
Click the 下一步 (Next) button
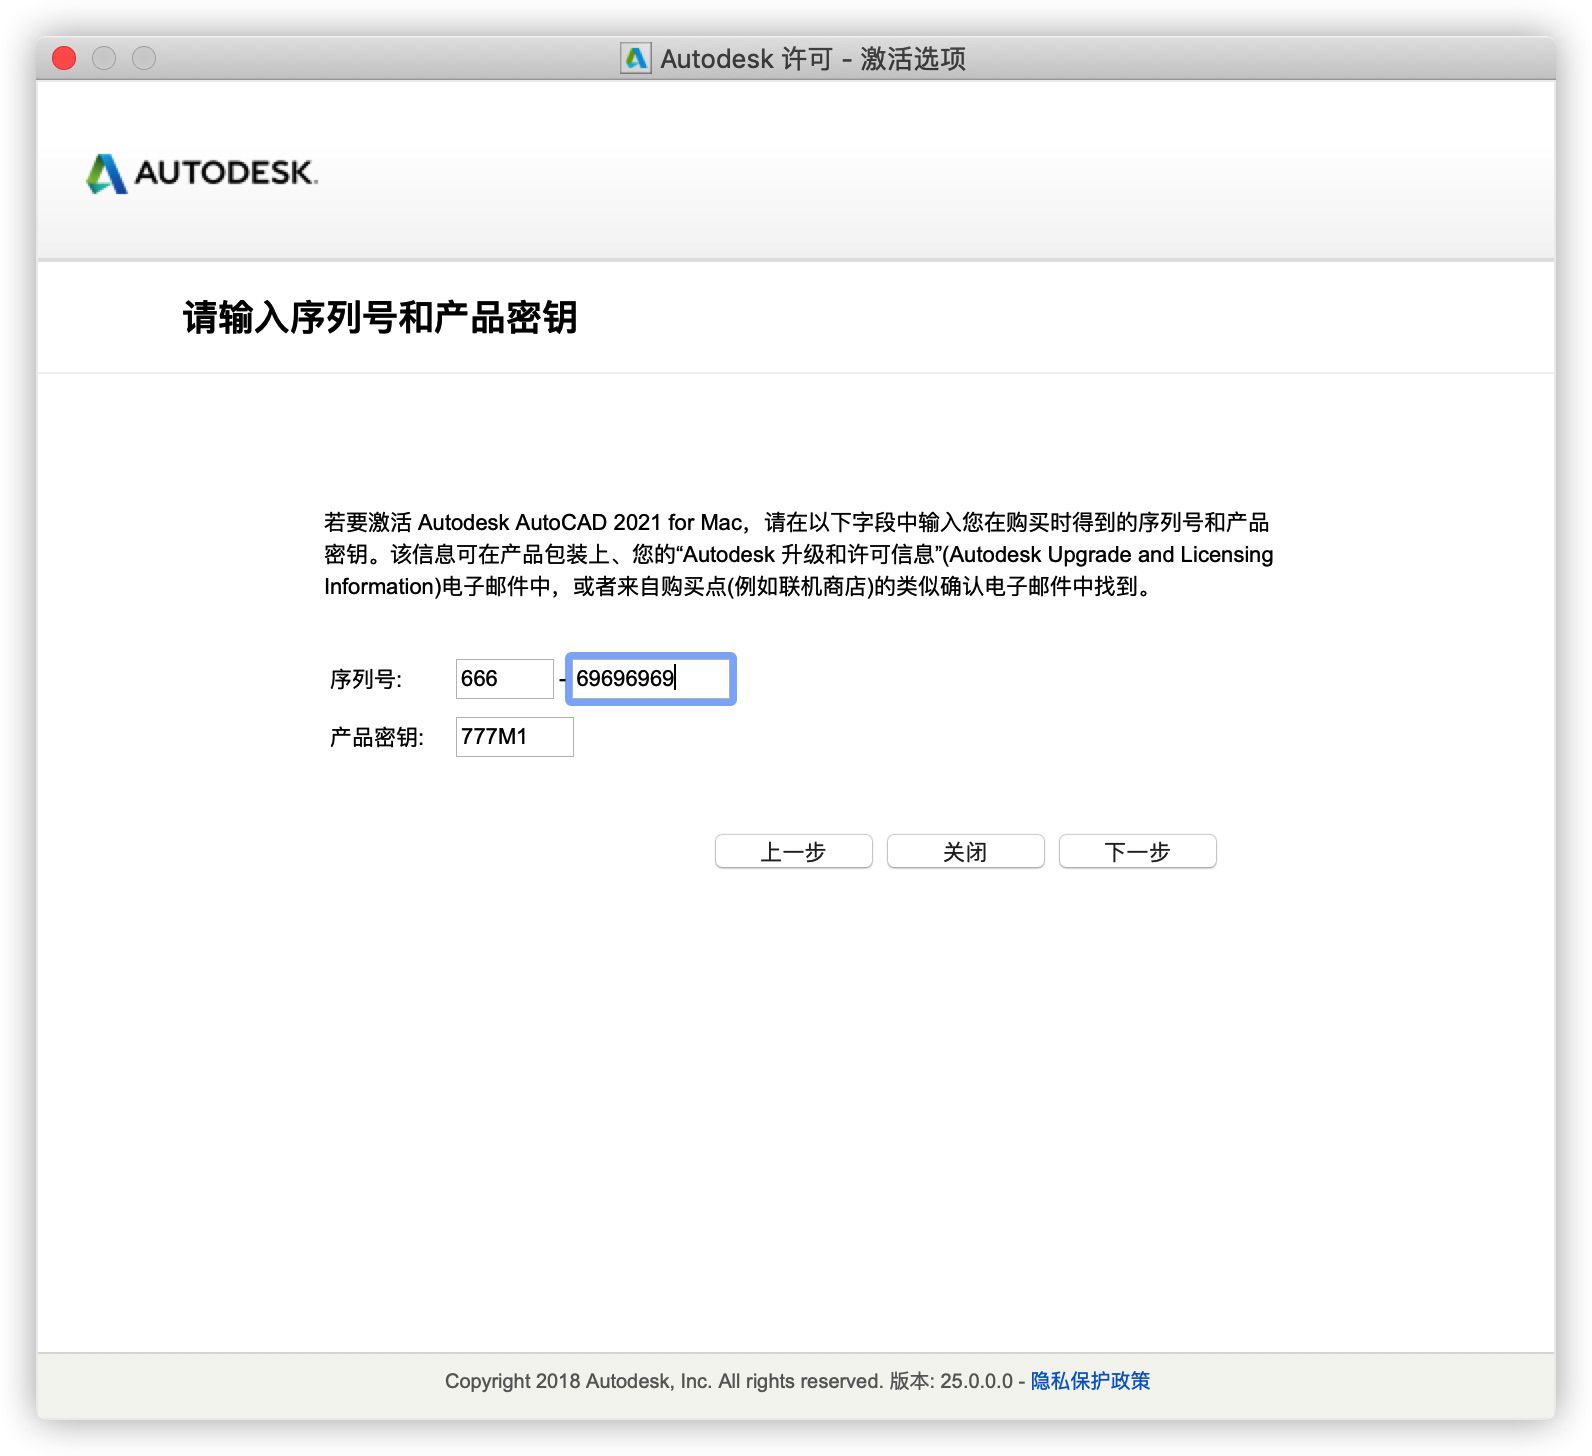[1137, 851]
